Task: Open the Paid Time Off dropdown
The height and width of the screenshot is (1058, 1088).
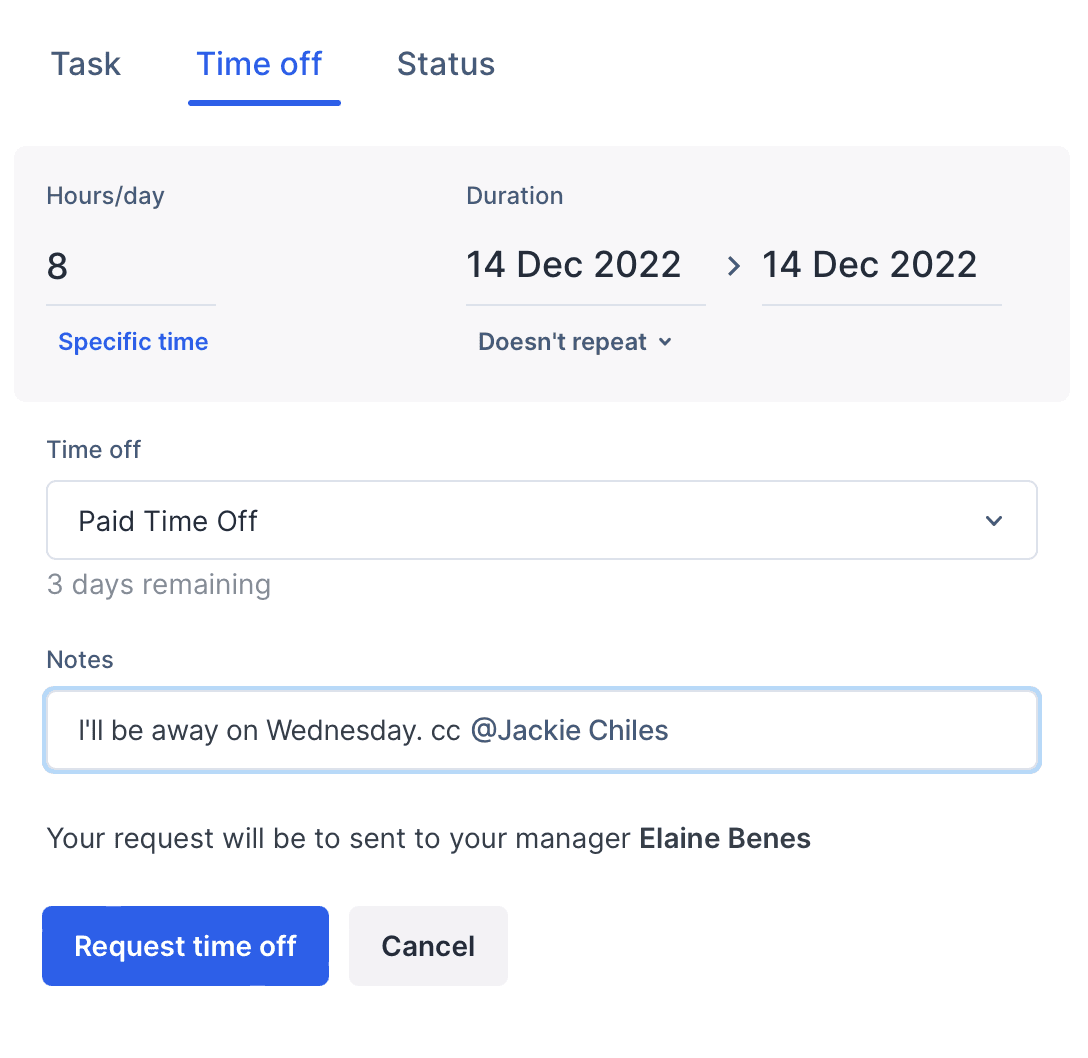Action: pos(540,521)
